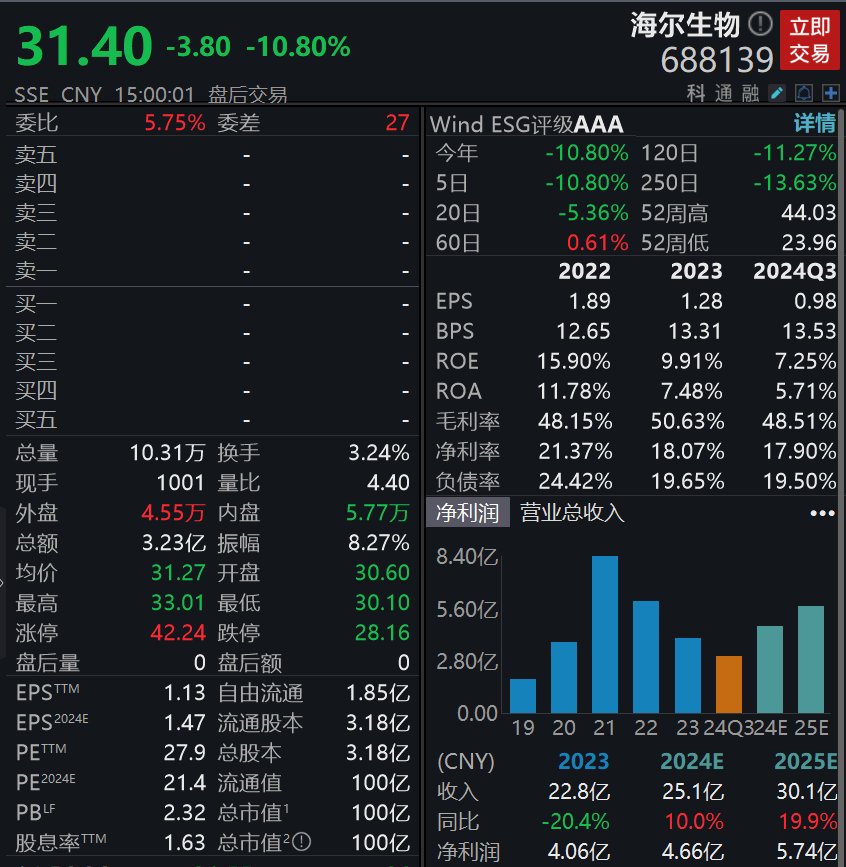This screenshot has width=846, height=867.
Task: Click the 立即交易 button
Action: 810,40
